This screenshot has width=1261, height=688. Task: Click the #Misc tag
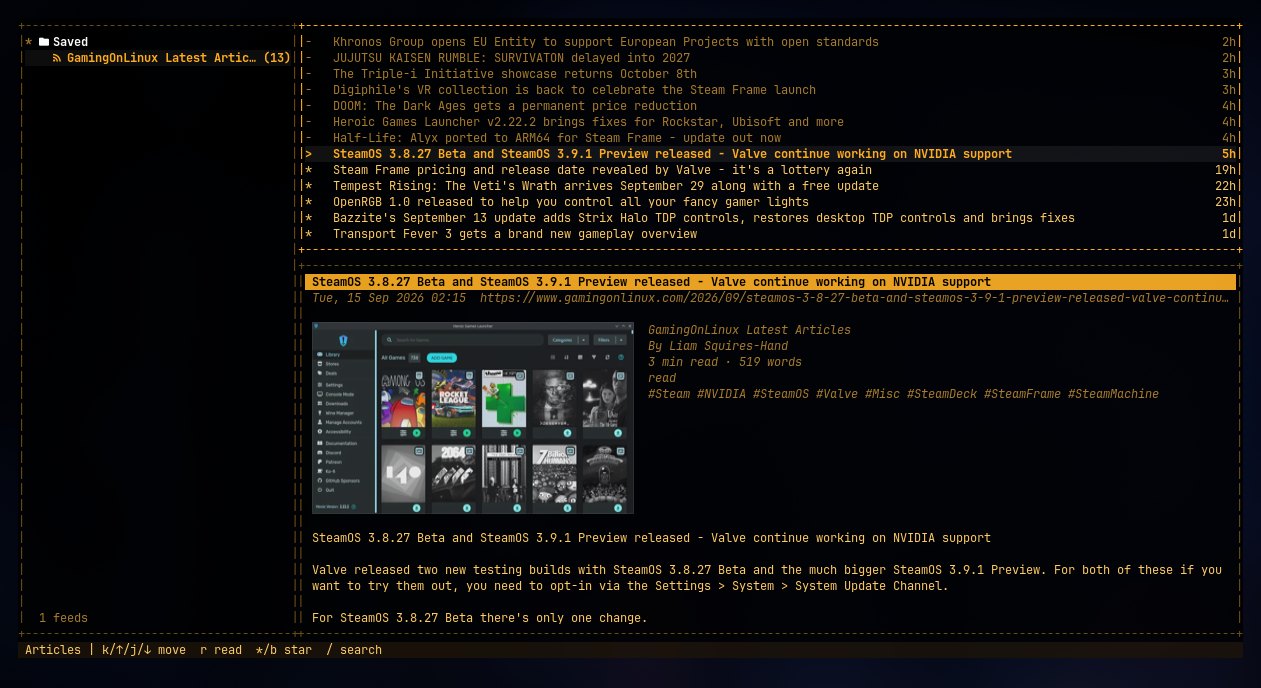tap(882, 394)
